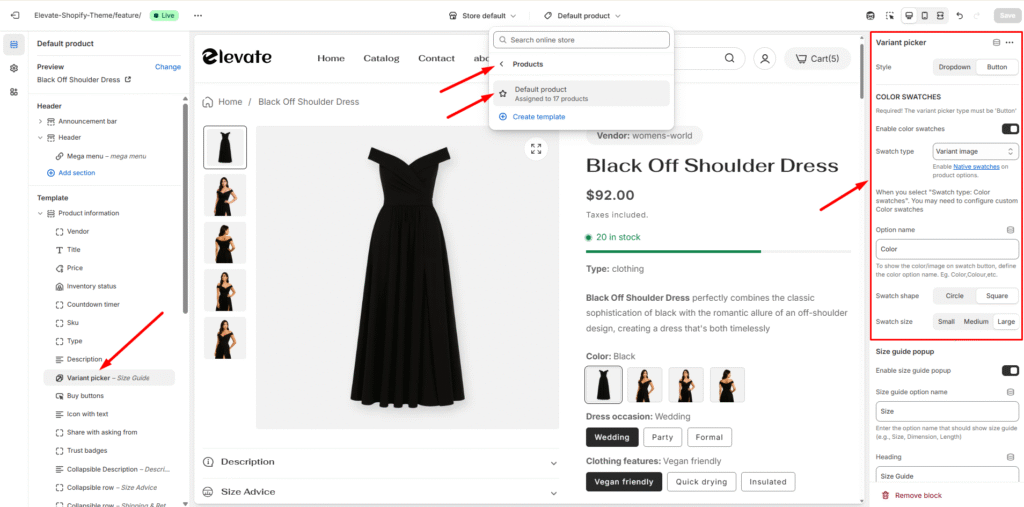This screenshot has height=507, width=1024.
Task: Select the Buy buttons block
Action: coord(85,396)
